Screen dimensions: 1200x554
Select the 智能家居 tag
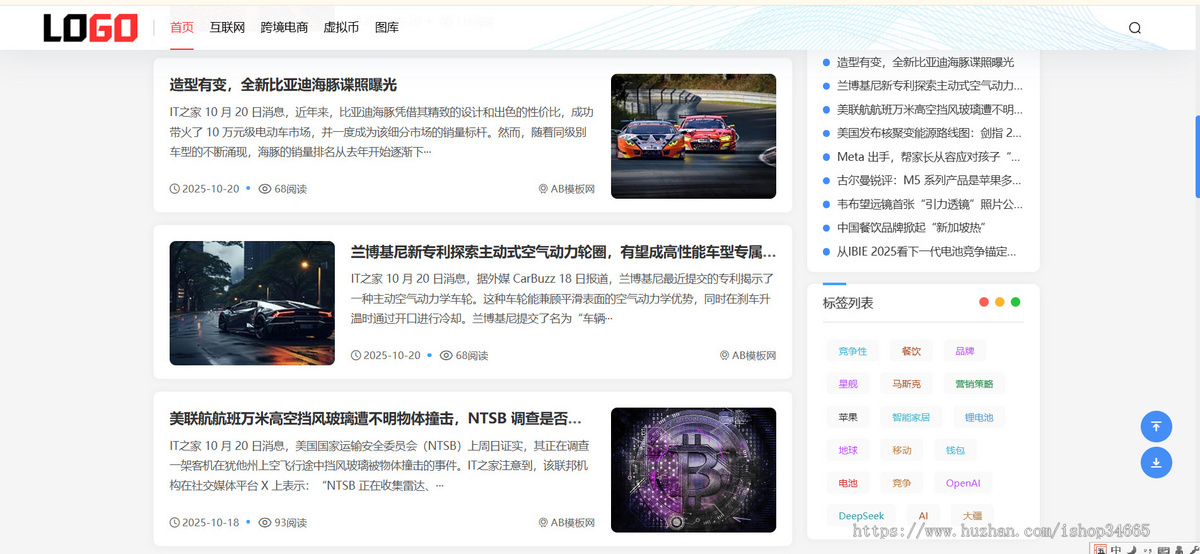(x=911, y=417)
